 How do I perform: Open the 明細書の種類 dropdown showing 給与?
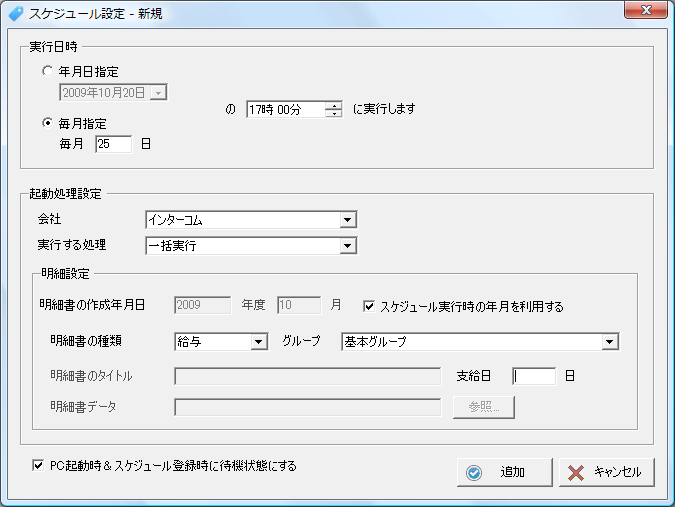258,342
